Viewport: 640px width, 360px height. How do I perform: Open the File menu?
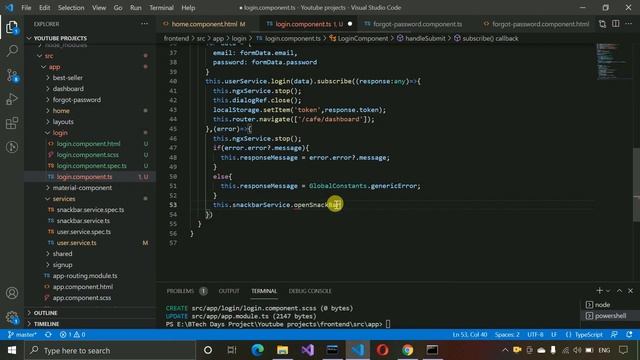point(26,8)
